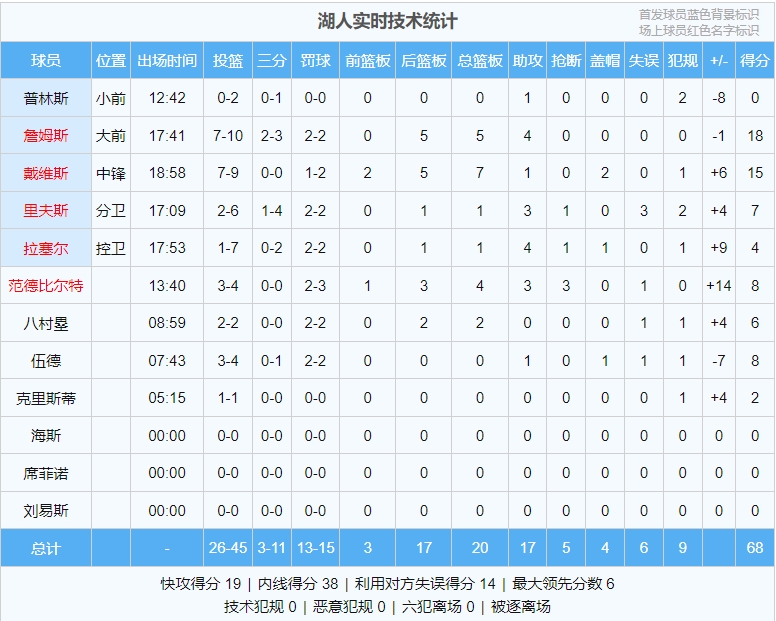This screenshot has height=621, width=776.
Task: Select player name 伍德
Action: click(x=46, y=361)
